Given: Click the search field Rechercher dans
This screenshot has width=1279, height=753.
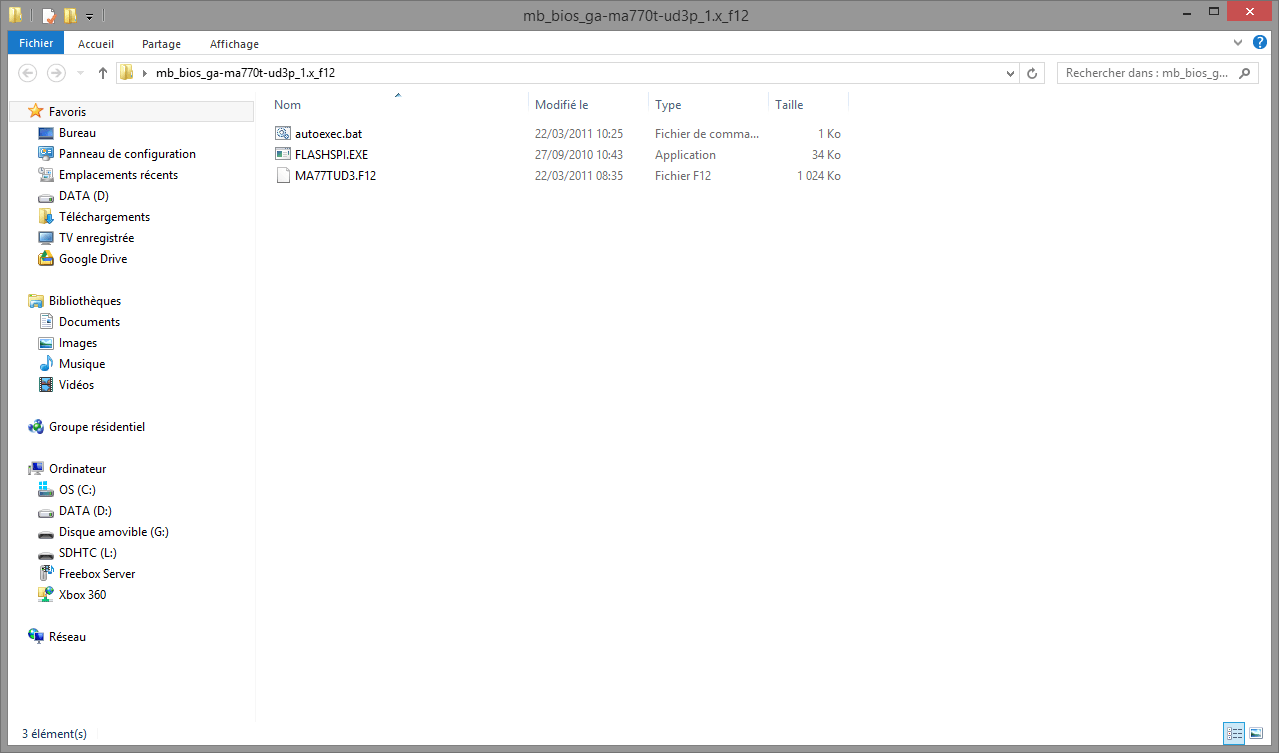Looking at the screenshot, I should tap(1147, 73).
